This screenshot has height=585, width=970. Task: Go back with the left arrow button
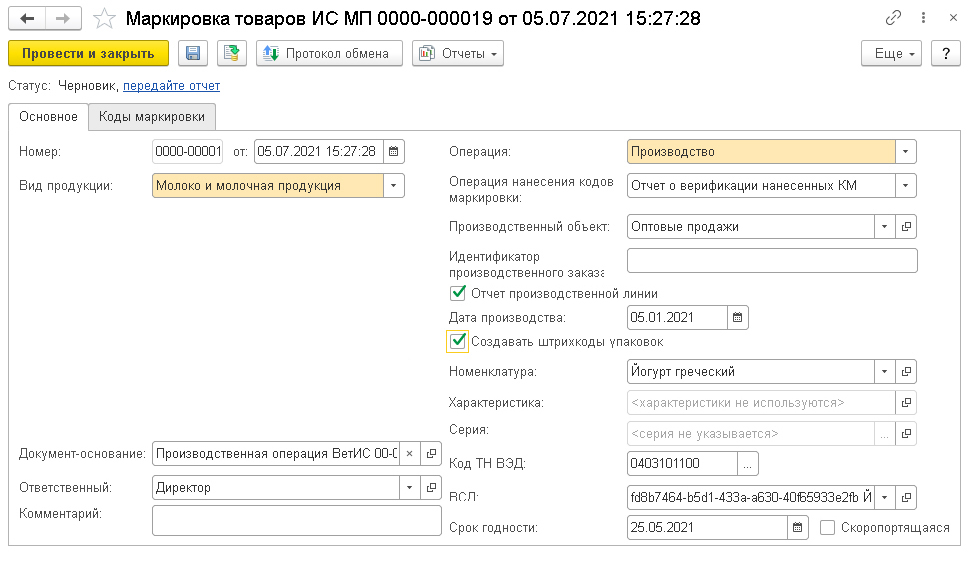click(27, 19)
